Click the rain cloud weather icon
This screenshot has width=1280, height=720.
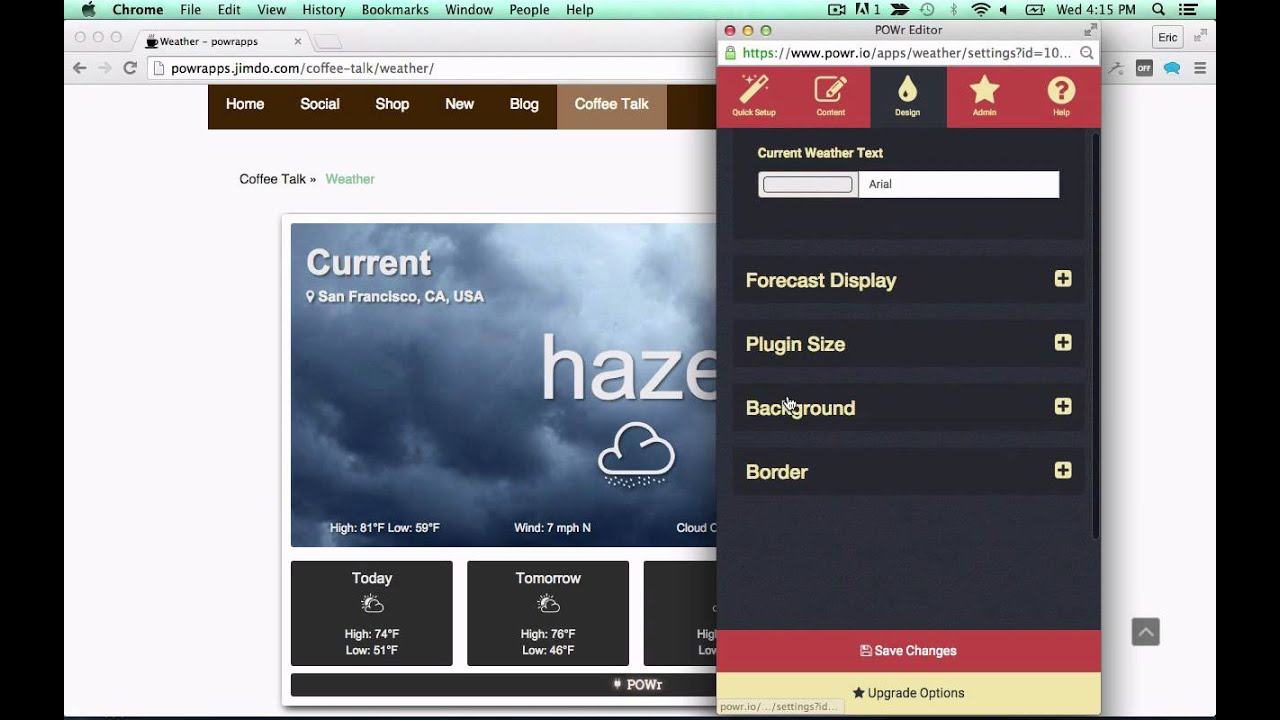(636, 455)
